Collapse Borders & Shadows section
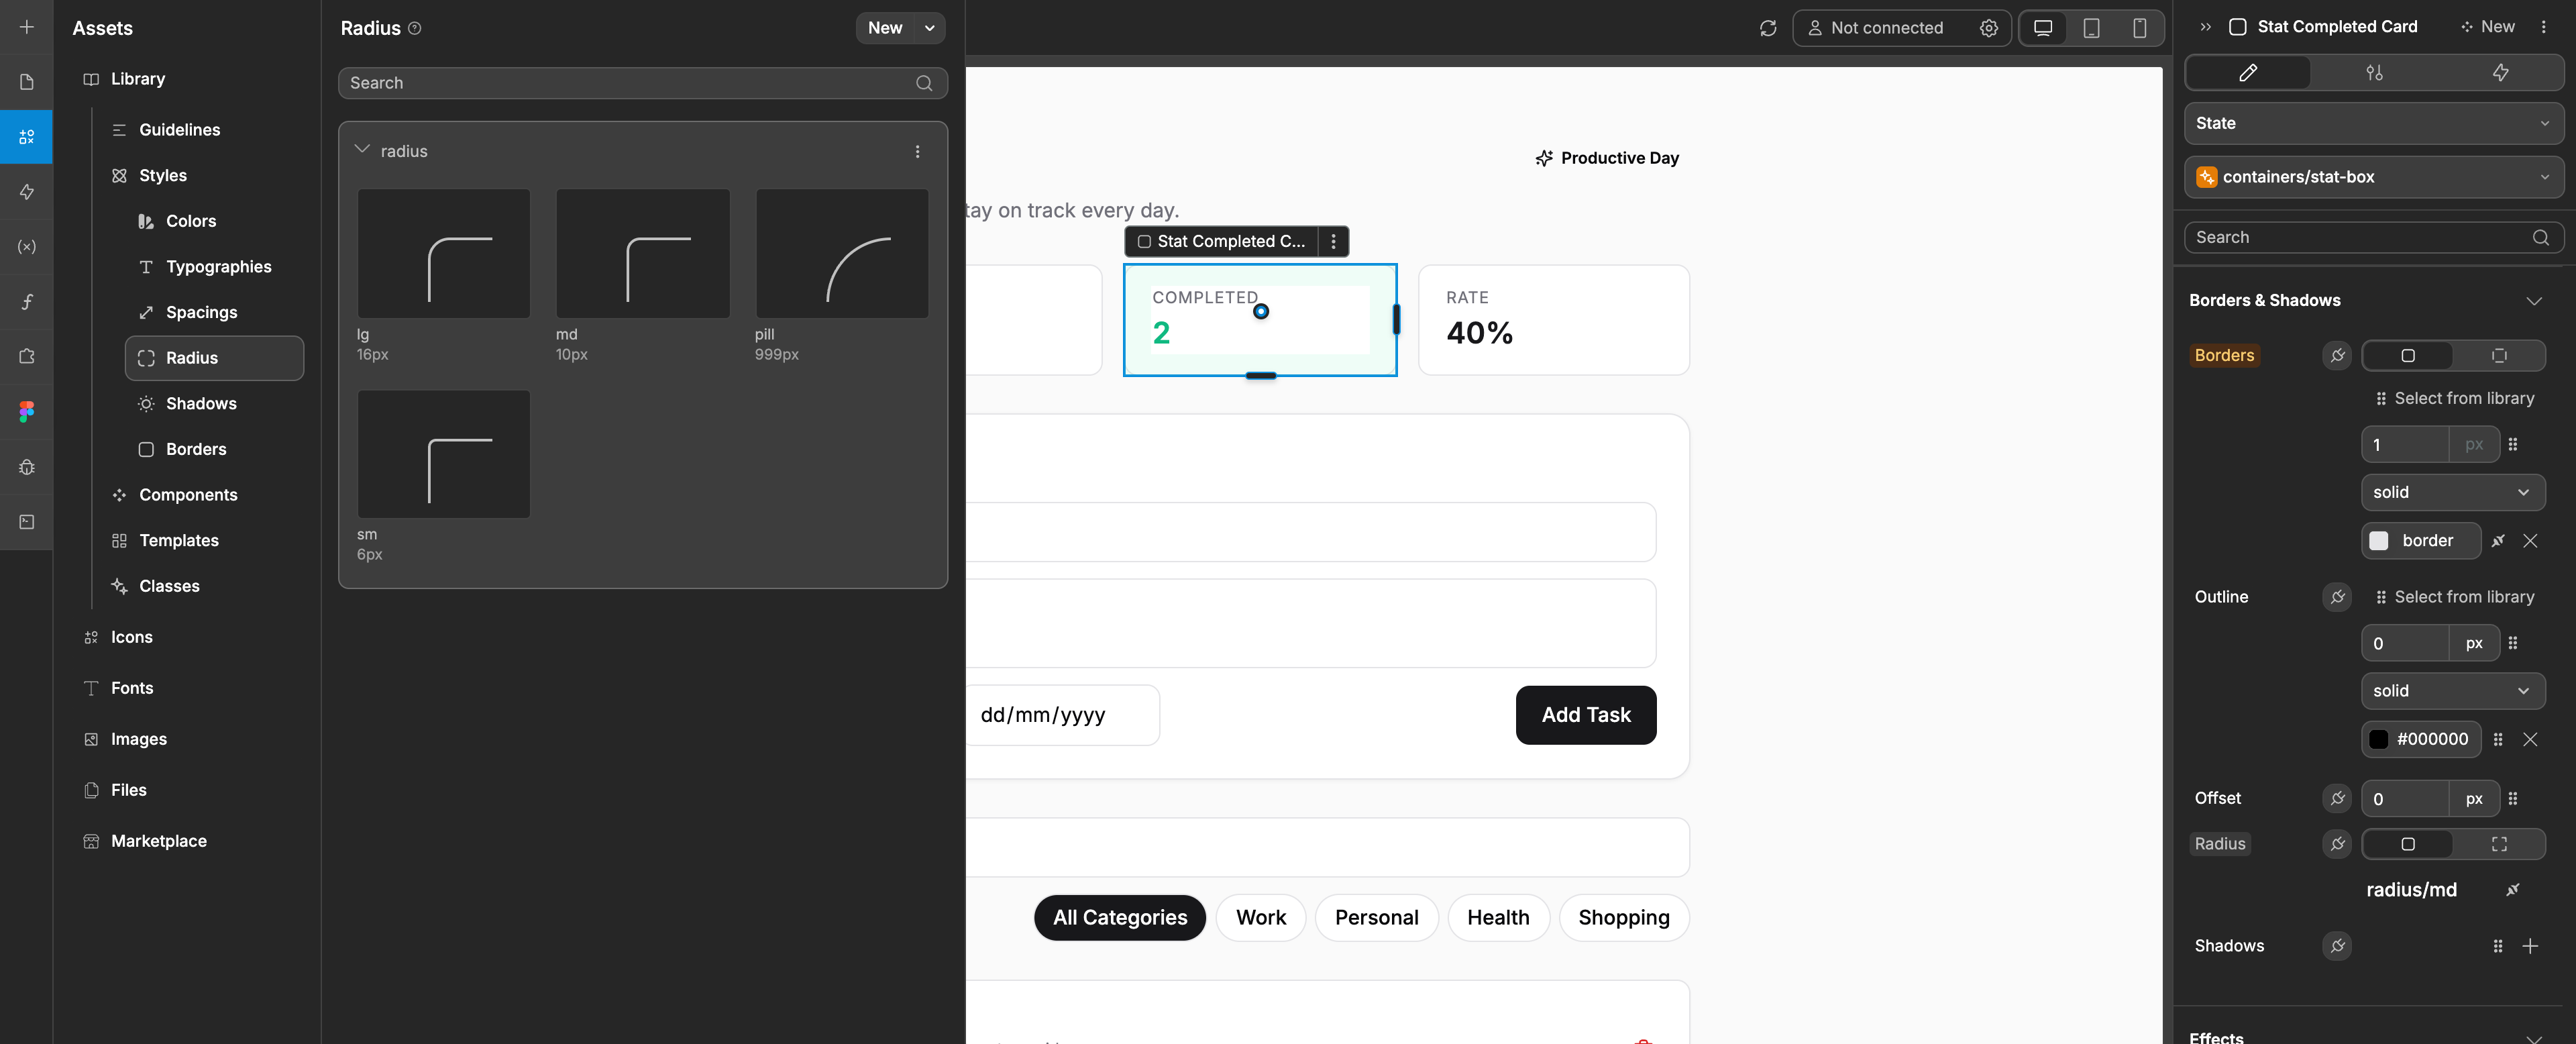 pos(2533,300)
